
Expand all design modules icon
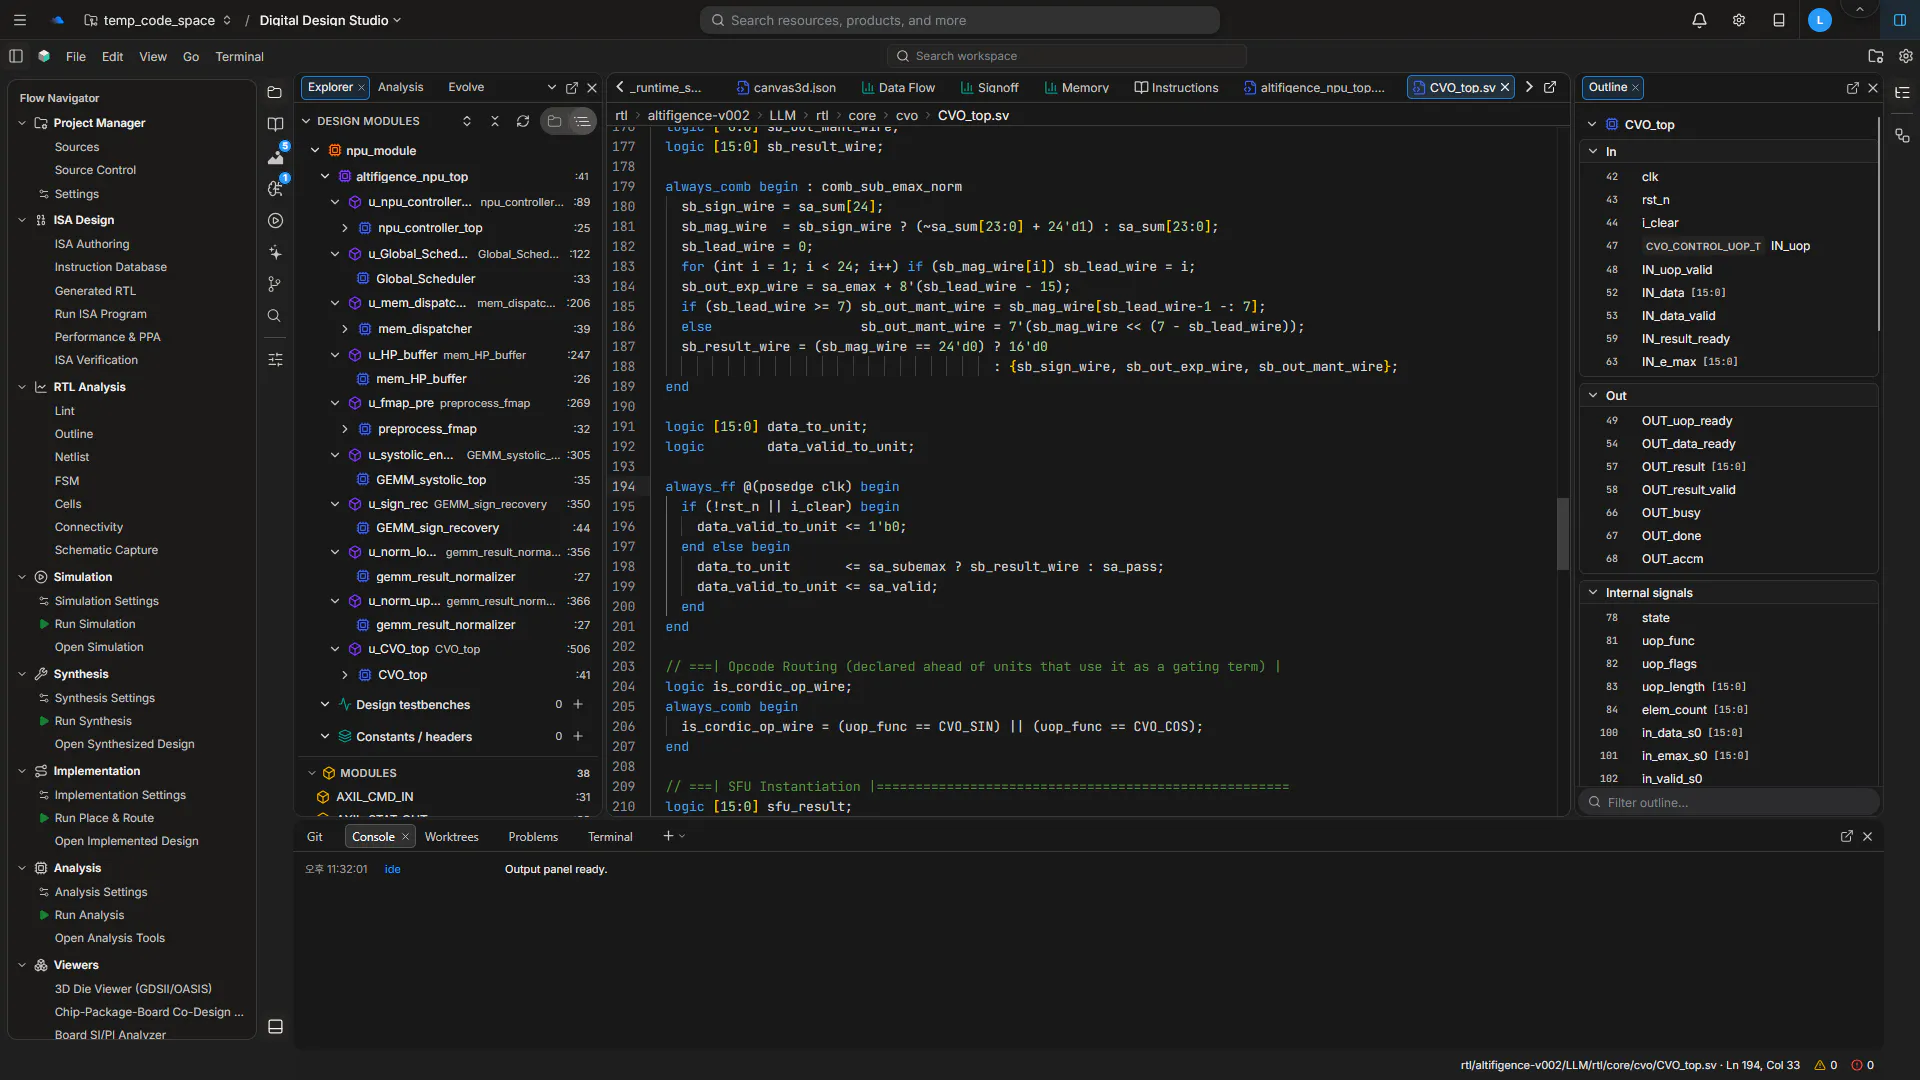[x=466, y=121]
